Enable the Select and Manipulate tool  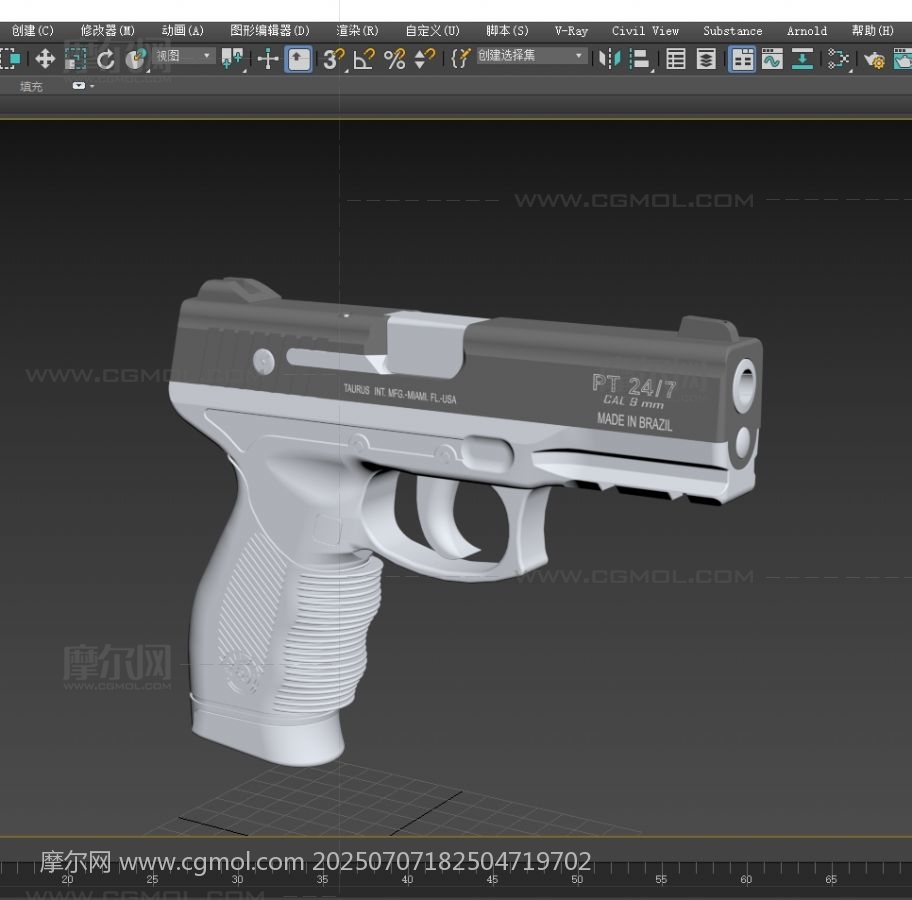click(x=268, y=59)
